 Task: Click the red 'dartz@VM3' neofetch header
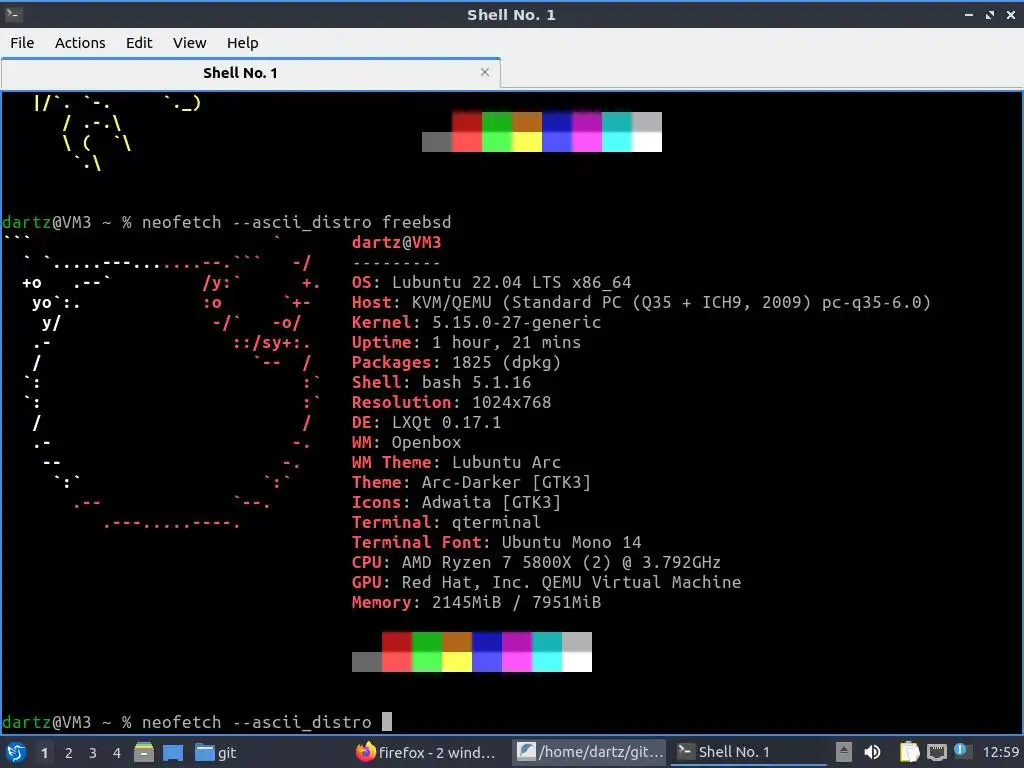396,242
